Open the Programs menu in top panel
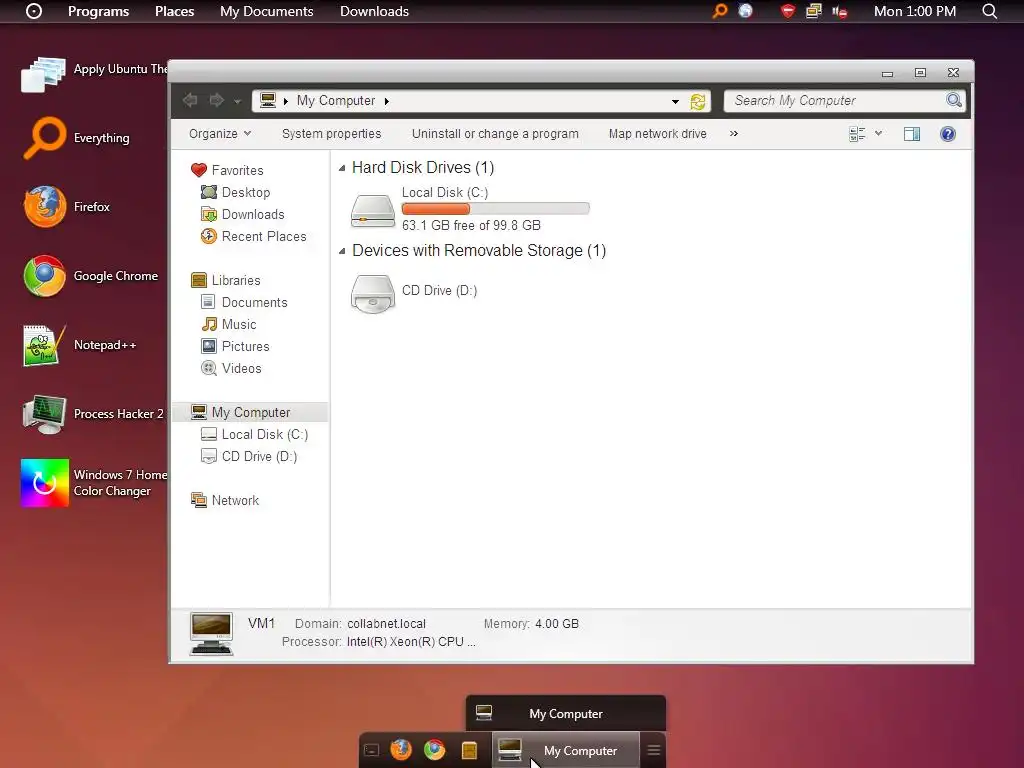1024x768 pixels. point(99,11)
